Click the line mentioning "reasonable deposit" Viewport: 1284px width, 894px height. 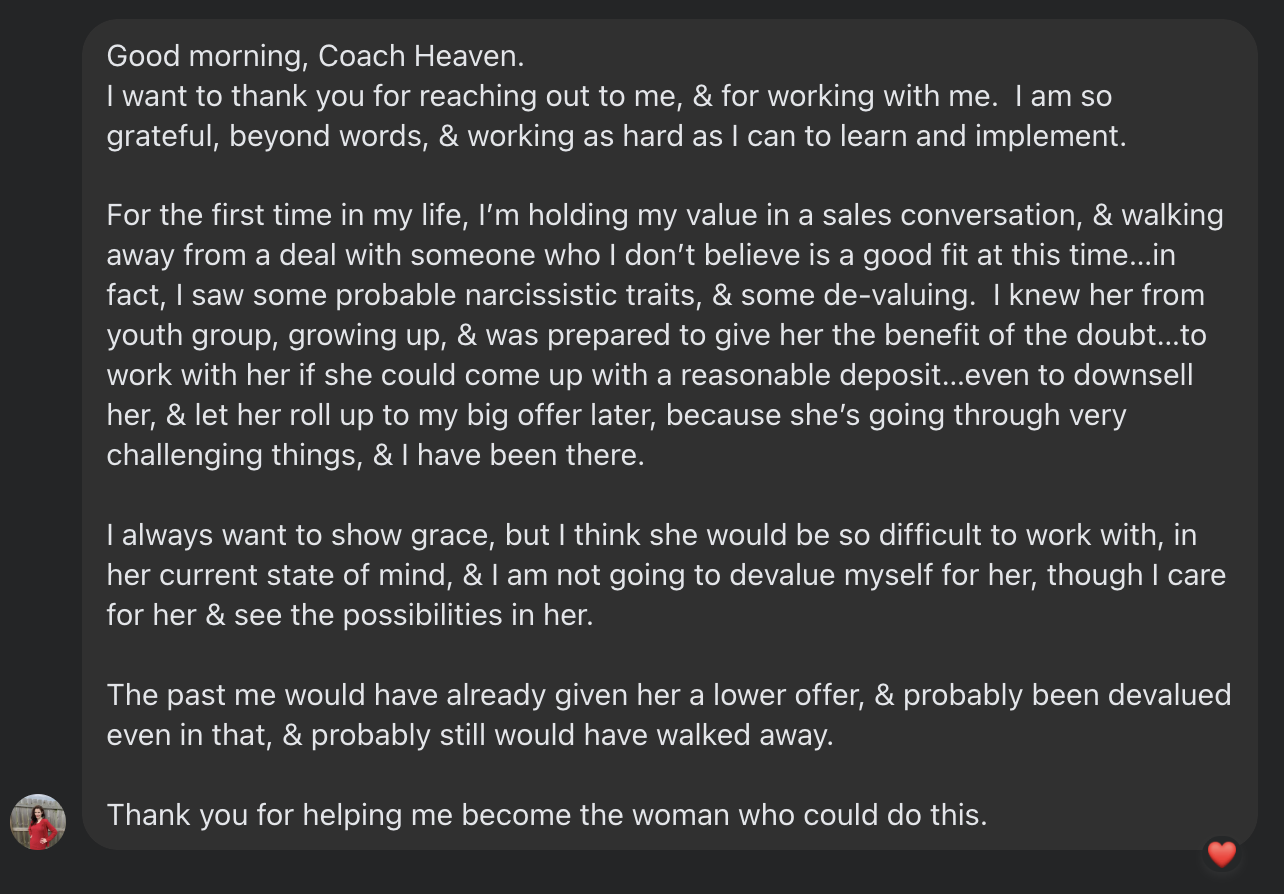point(649,375)
